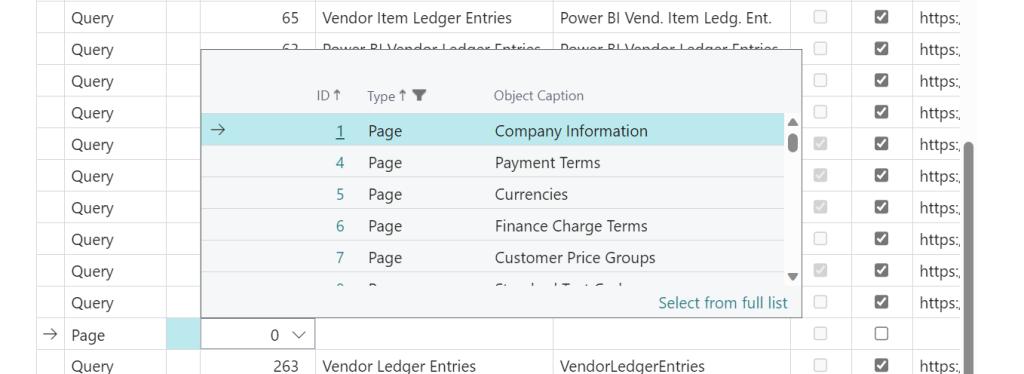Image resolution: width=1024 pixels, height=374 pixels.
Task: Select ID 6 link for Finance Charge Terms
Action: point(340,226)
